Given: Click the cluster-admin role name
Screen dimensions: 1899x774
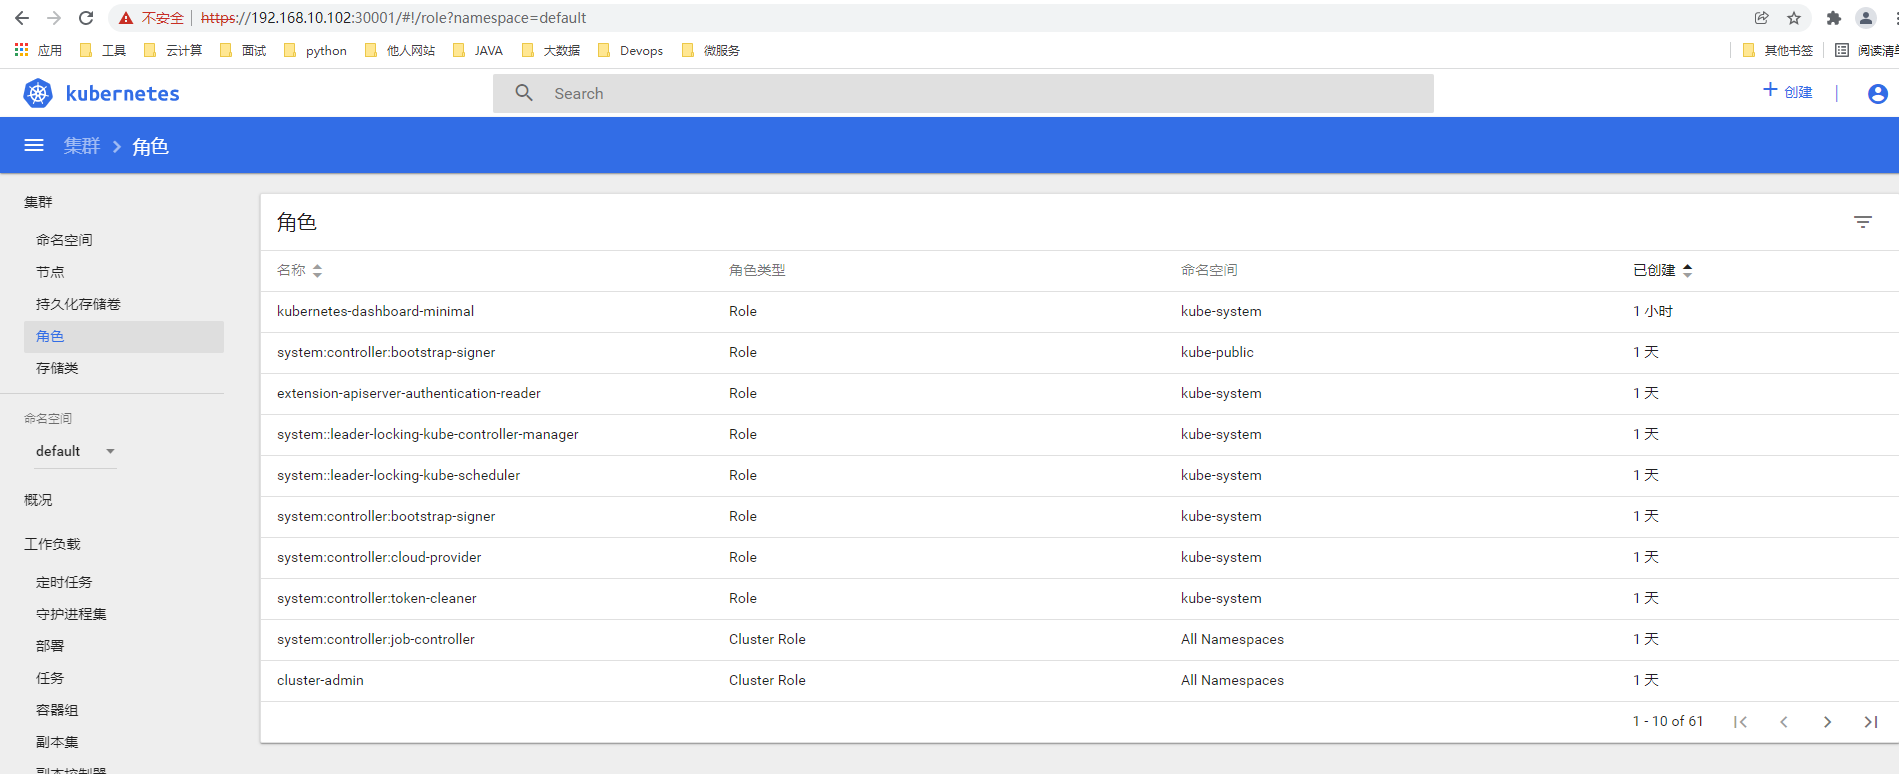Looking at the screenshot, I should [320, 680].
